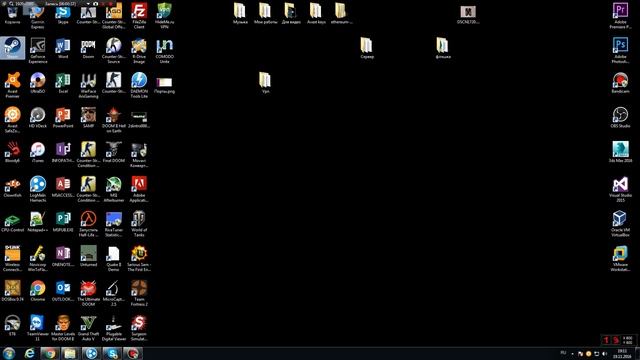The width and height of the screenshot is (640, 360).
Task: Select The Ultimate DOOM shortcut
Action: click(x=88, y=293)
